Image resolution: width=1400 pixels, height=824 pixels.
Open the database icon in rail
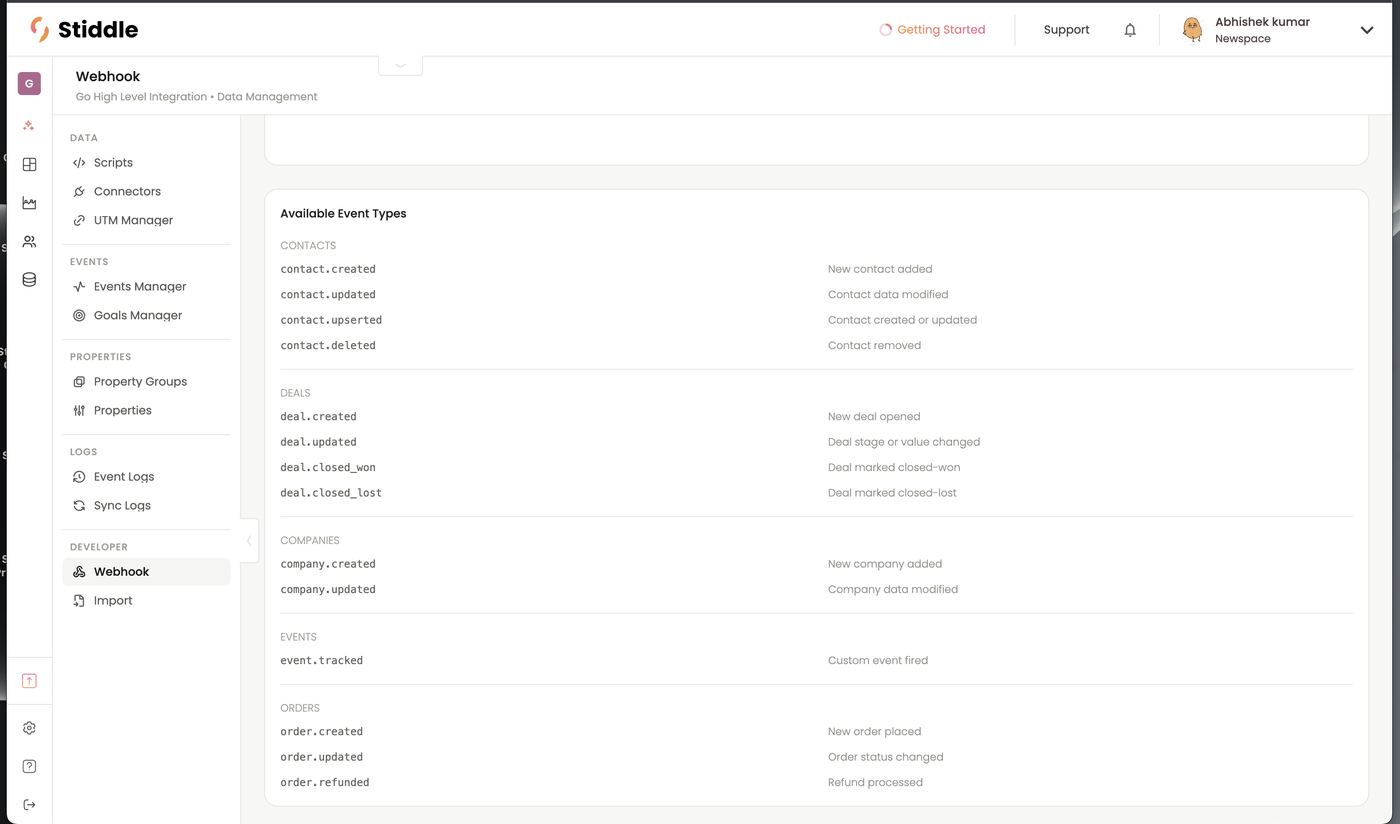(29, 280)
